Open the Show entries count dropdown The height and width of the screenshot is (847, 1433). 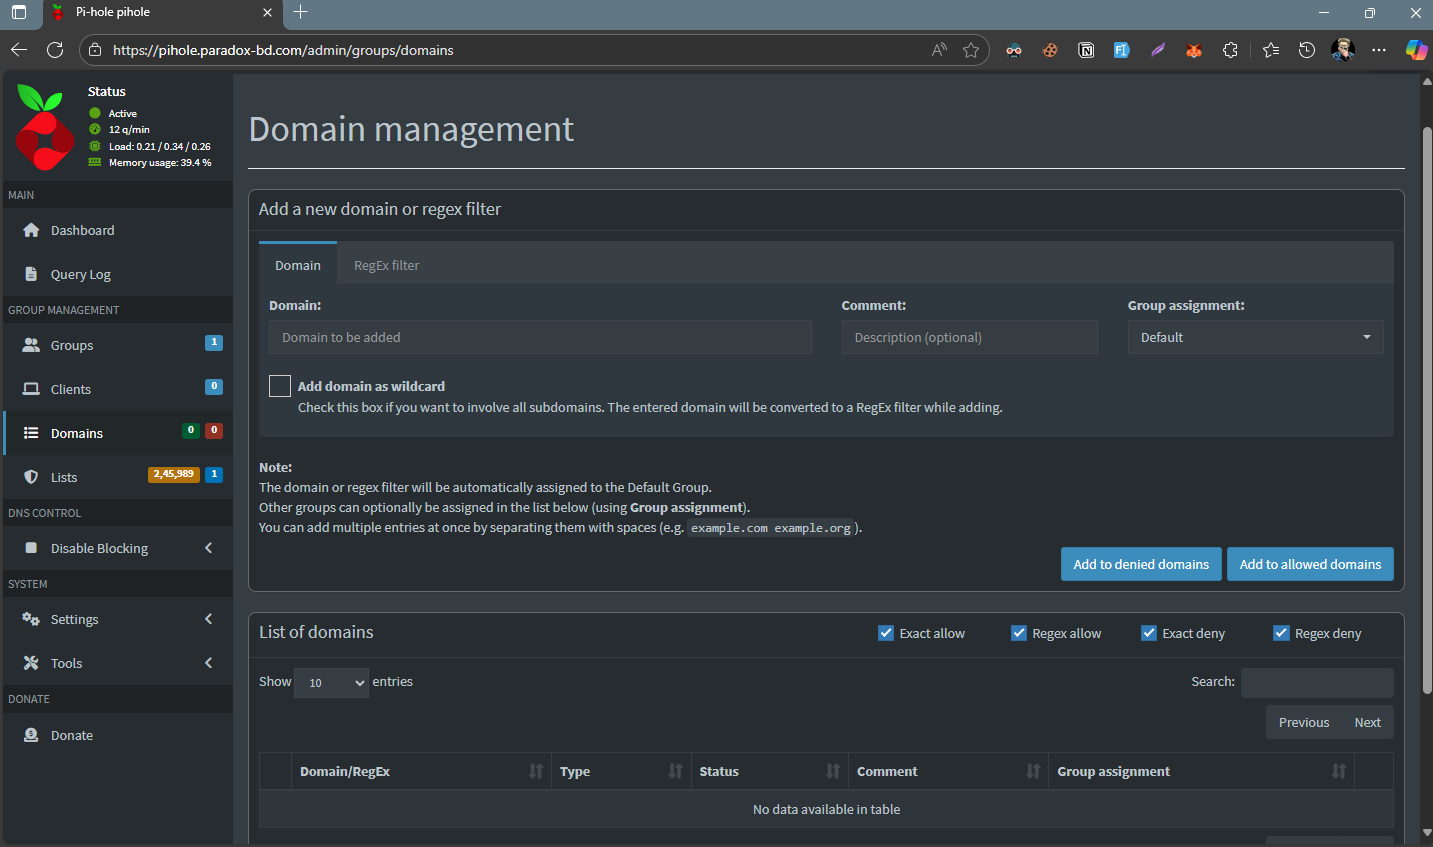331,683
